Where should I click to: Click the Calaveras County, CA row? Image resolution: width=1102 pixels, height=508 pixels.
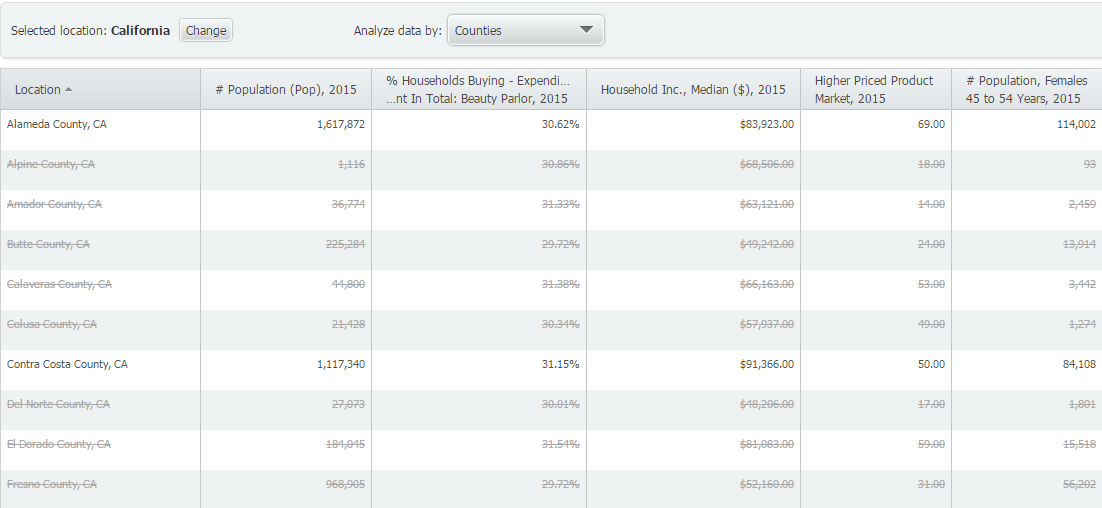pyautogui.click(x=59, y=284)
